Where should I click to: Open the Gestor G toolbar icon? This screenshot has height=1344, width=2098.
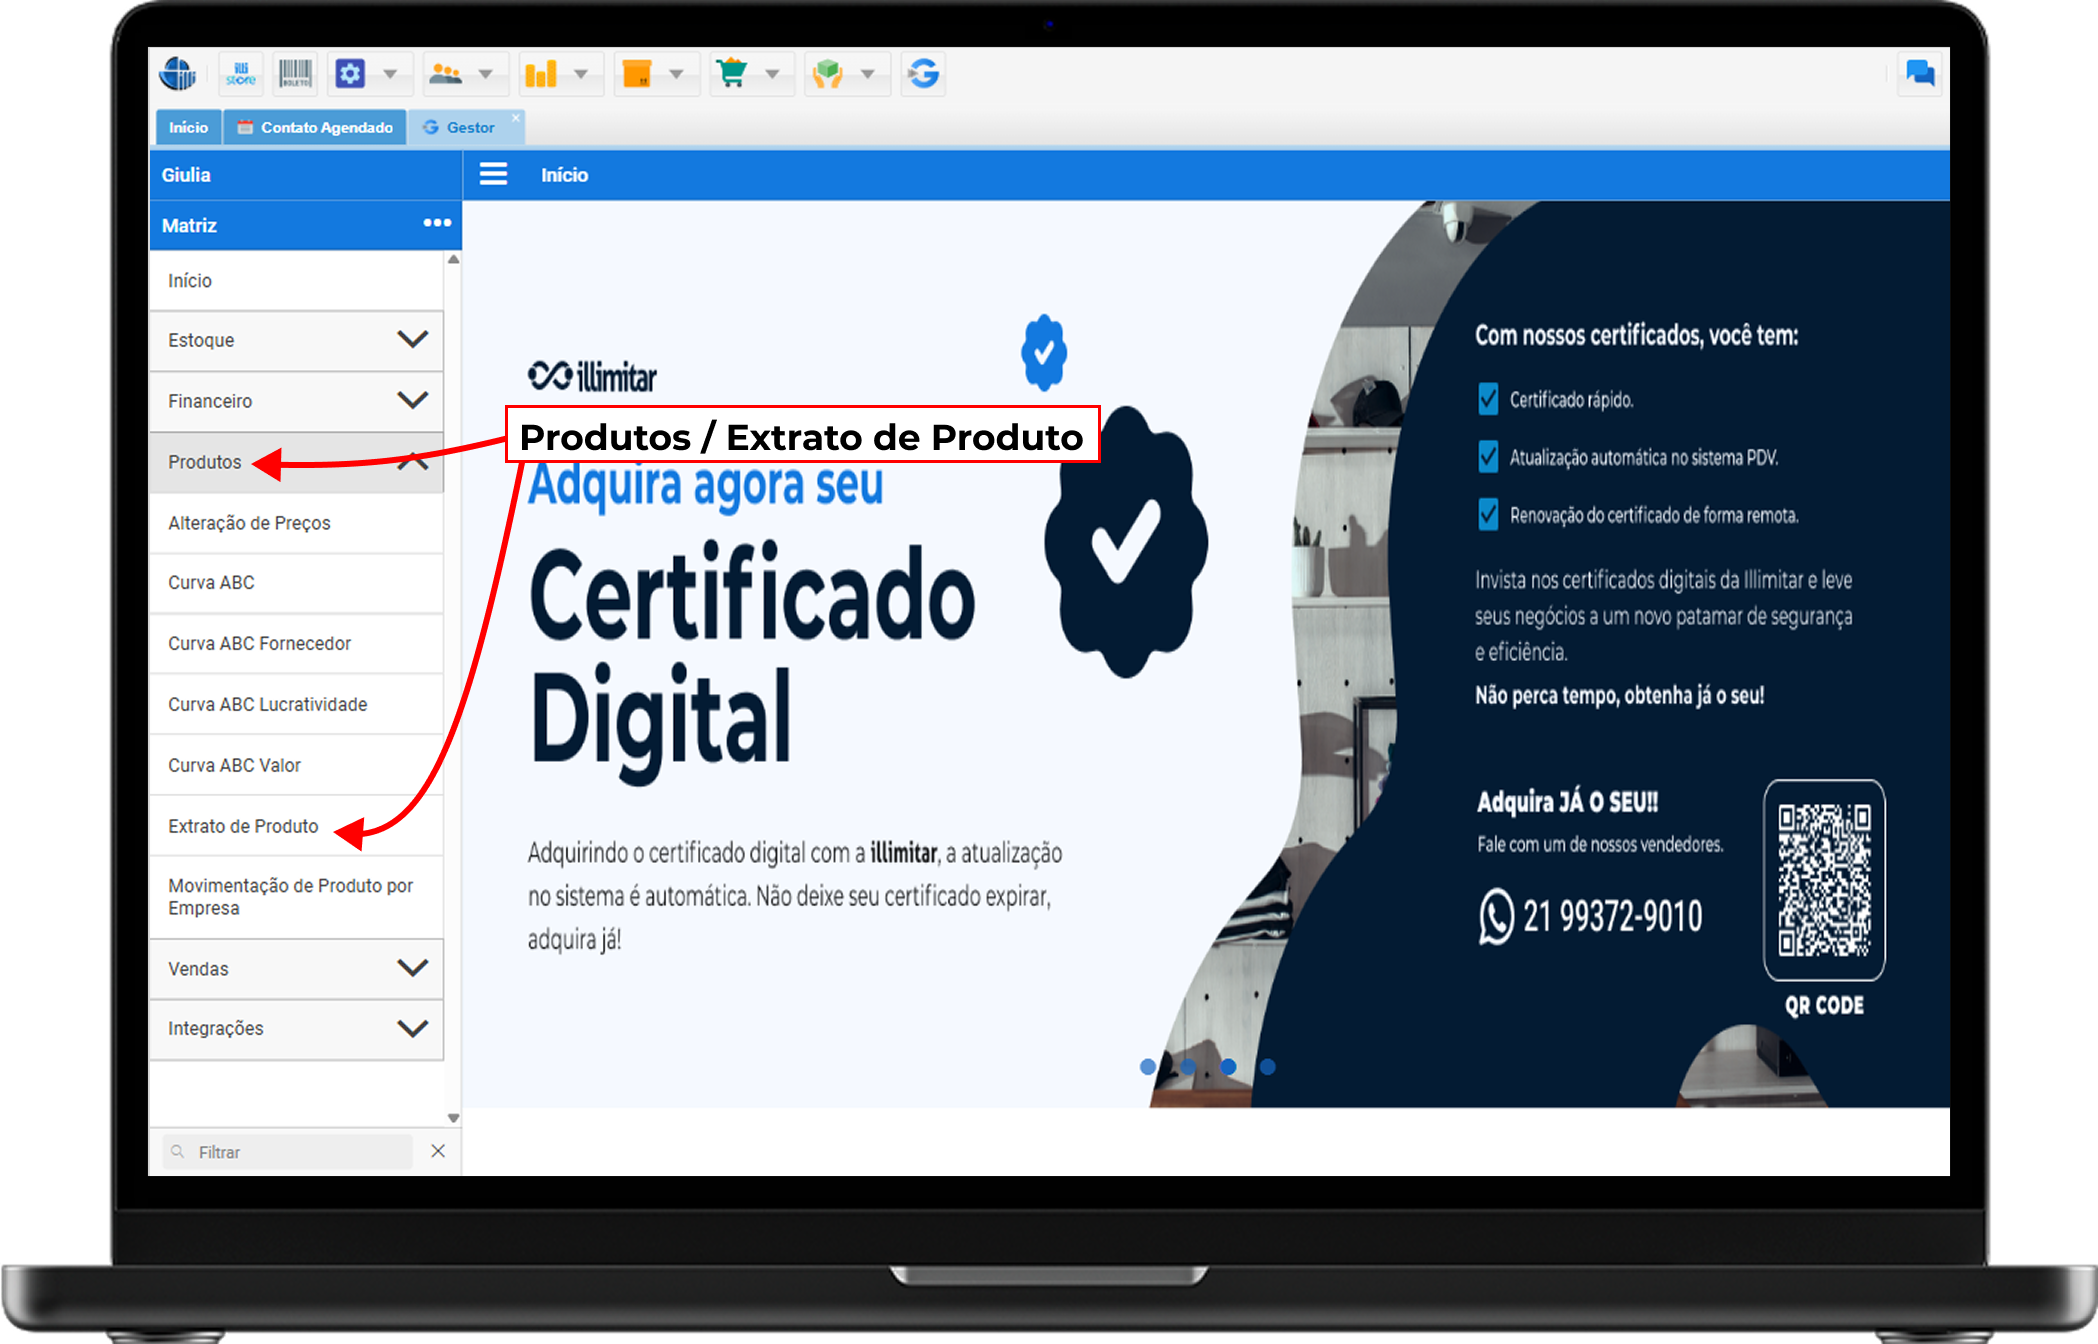[923, 74]
